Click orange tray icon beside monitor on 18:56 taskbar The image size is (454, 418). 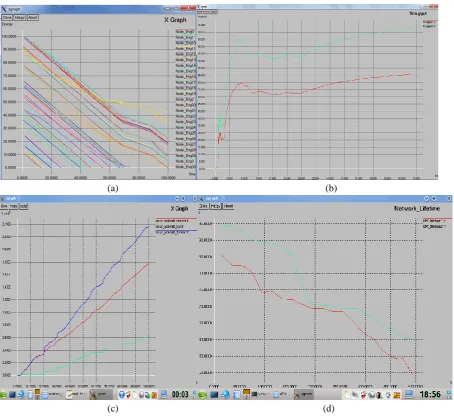[397, 395]
